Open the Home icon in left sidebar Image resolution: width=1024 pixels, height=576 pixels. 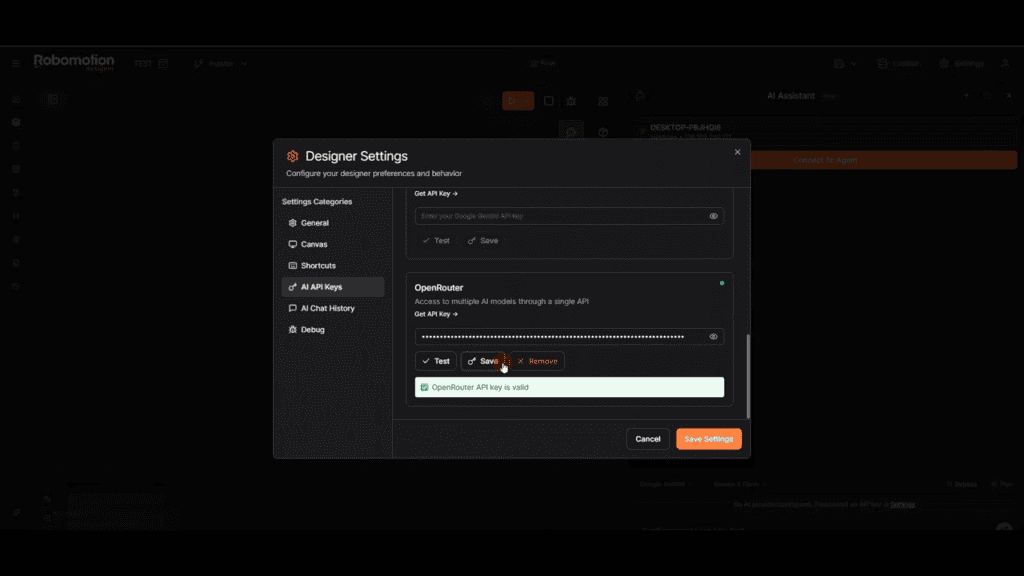16,99
